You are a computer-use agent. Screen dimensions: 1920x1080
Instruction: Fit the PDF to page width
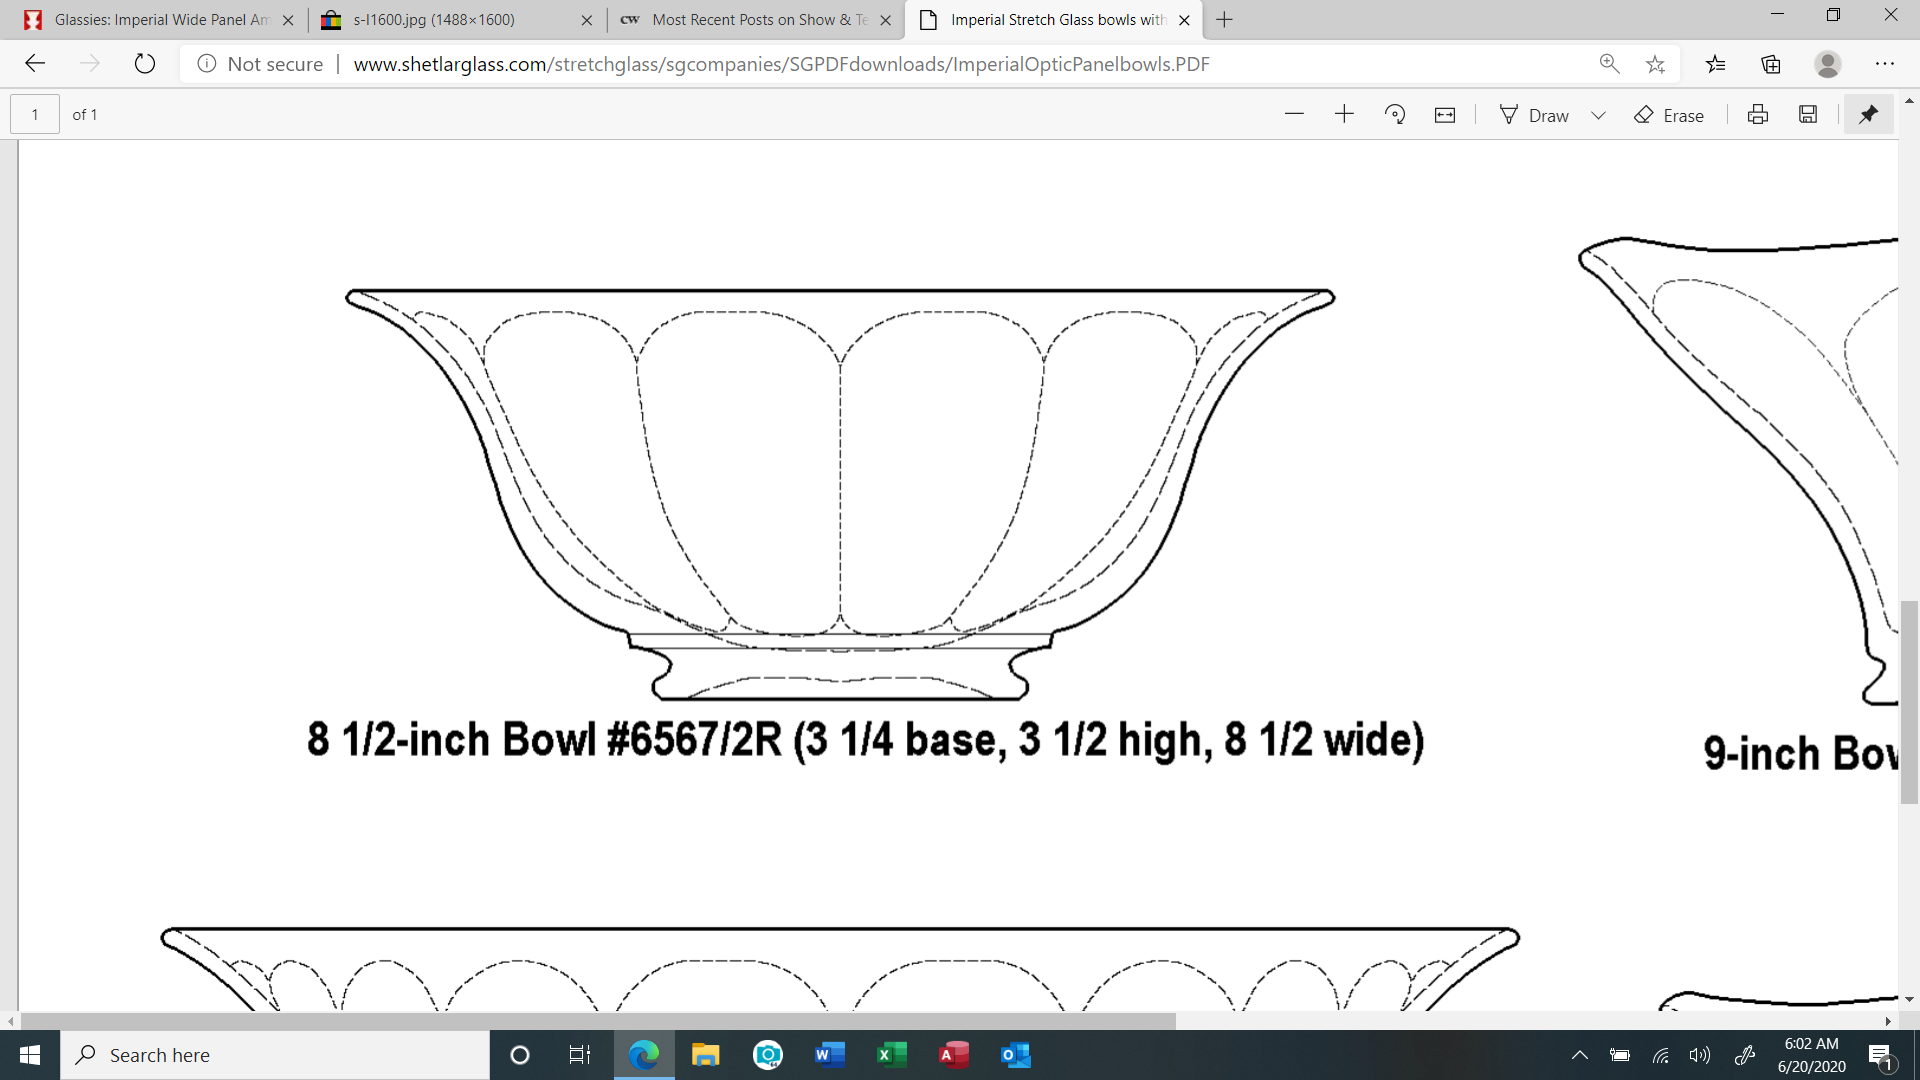coord(1444,114)
